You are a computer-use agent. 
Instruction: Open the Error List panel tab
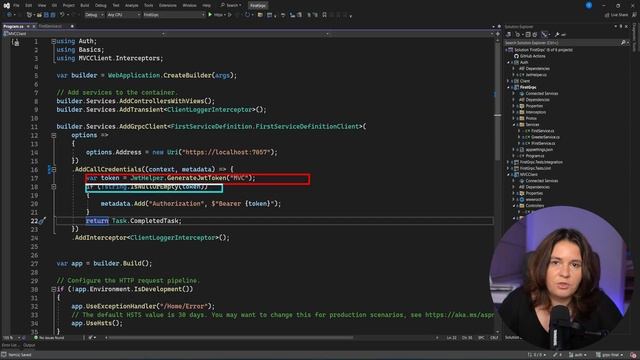pos(9,345)
